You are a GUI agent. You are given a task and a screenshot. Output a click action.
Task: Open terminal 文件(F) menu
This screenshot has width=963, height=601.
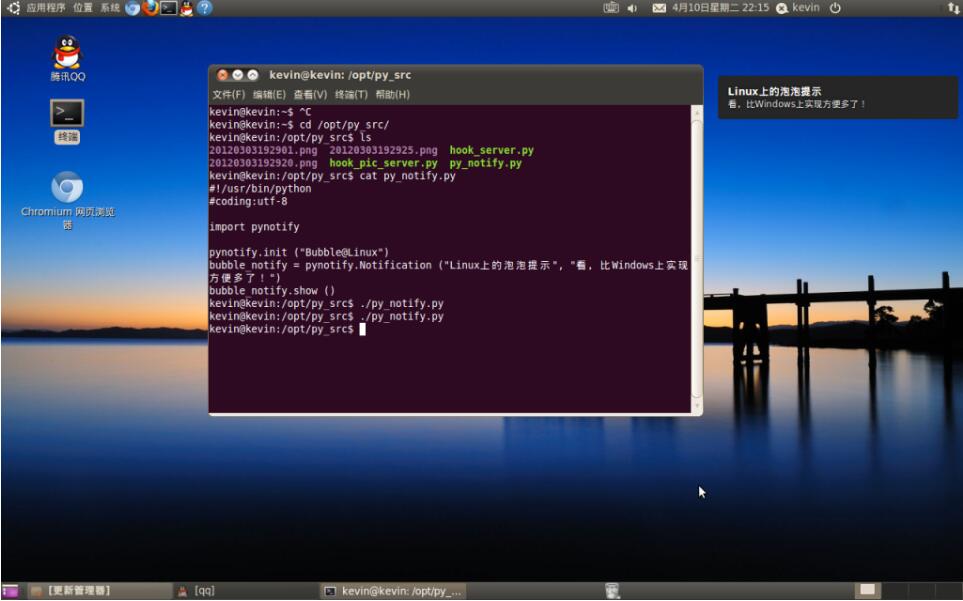[228, 95]
